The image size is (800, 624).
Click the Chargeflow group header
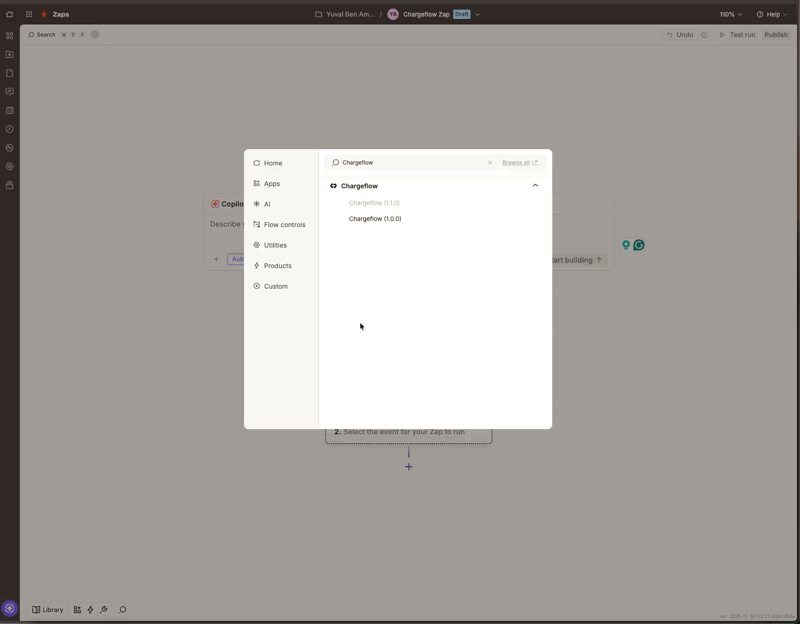[434, 186]
